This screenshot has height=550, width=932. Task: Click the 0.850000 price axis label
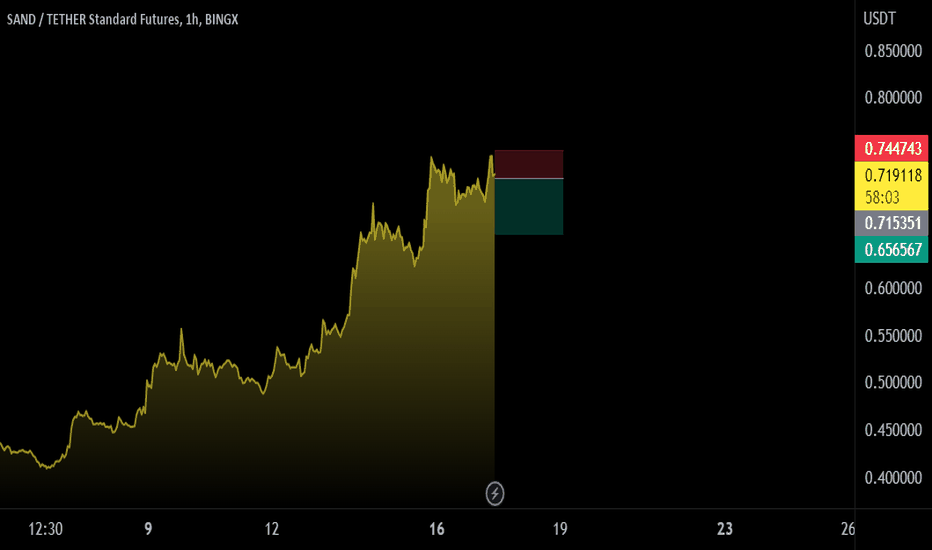893,51
